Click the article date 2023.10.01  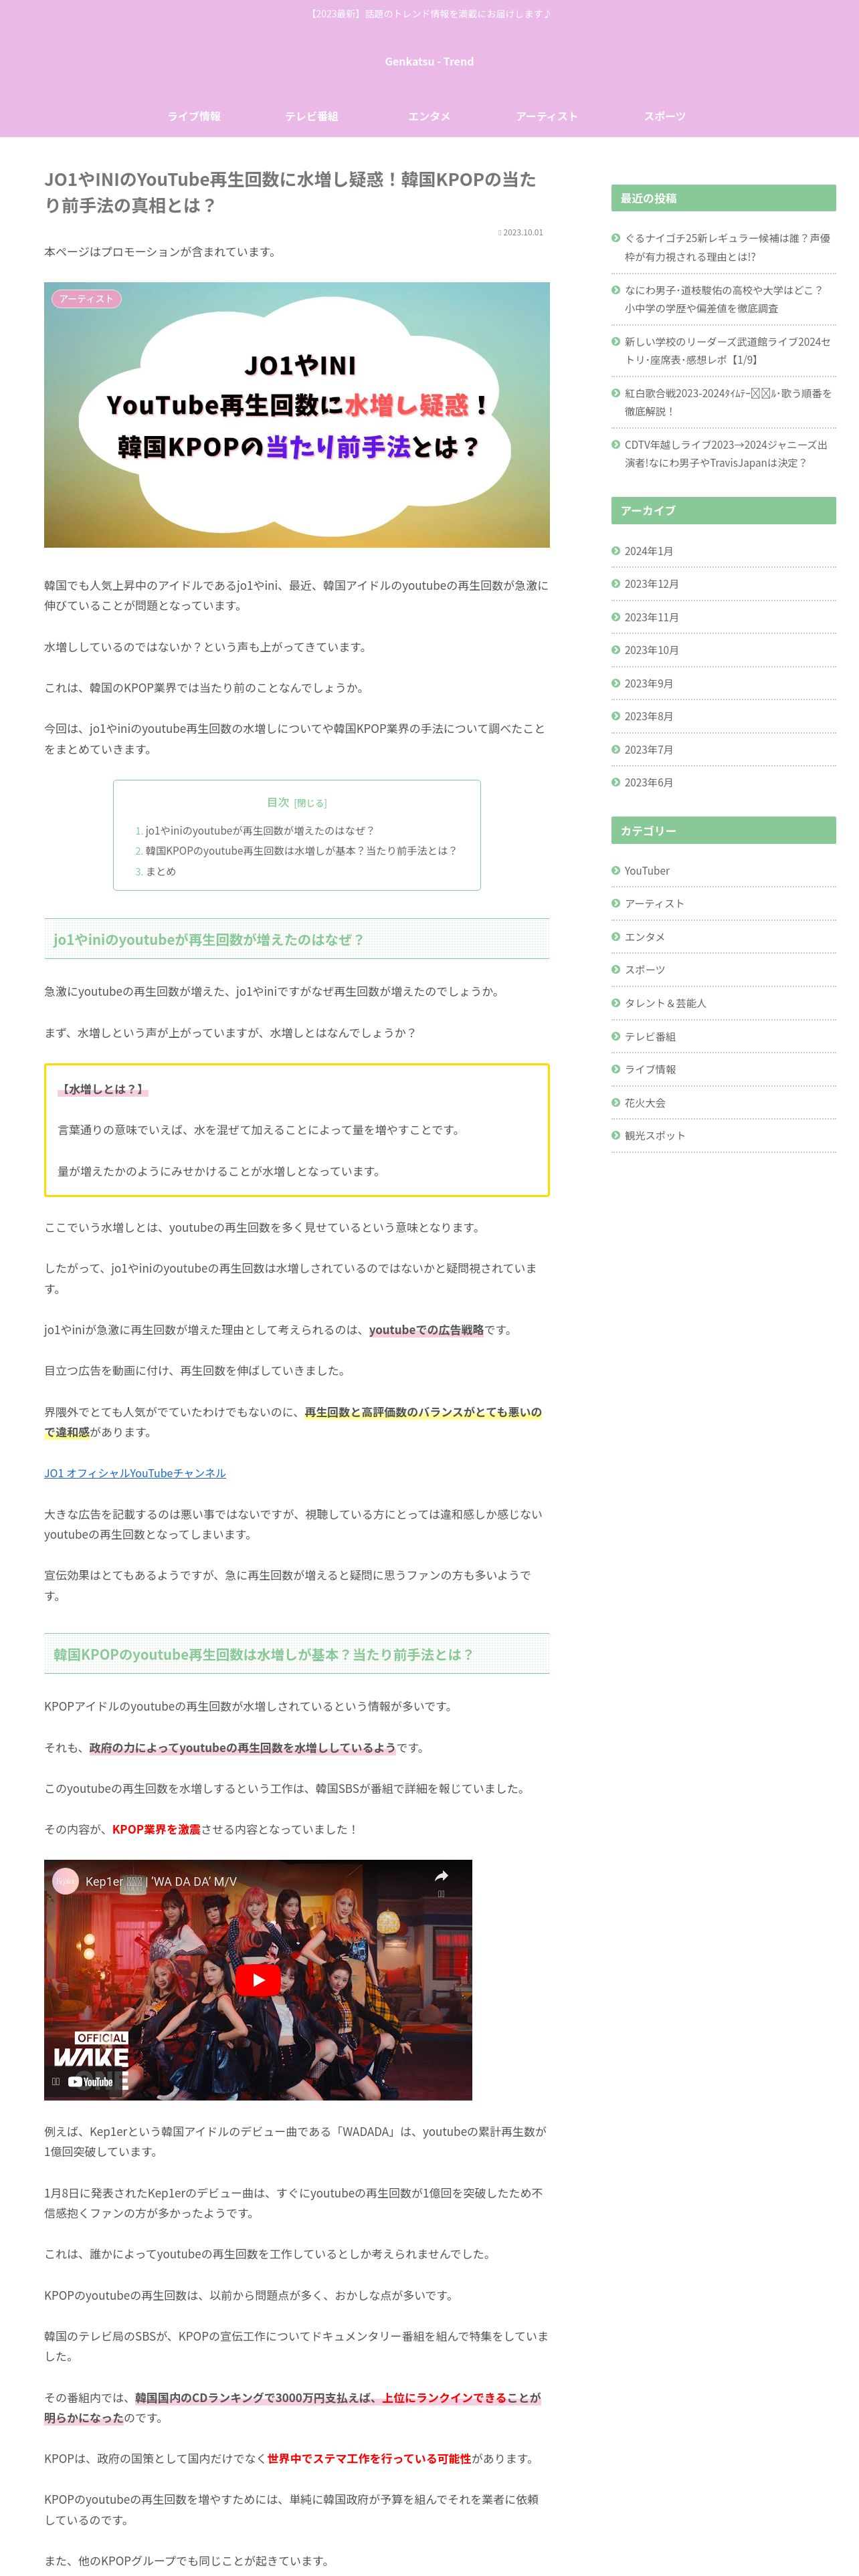tap(522, 233)
